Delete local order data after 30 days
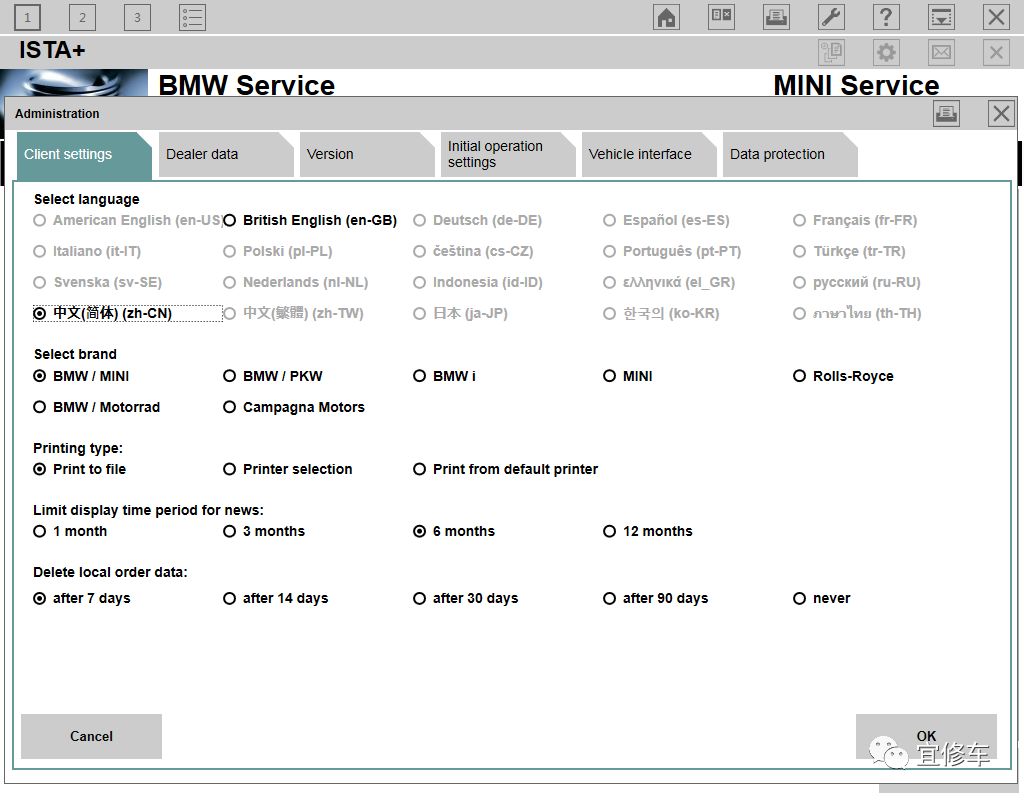This screenshot has height=800, width=1024. pyautogui.click(x=466, y=598)
